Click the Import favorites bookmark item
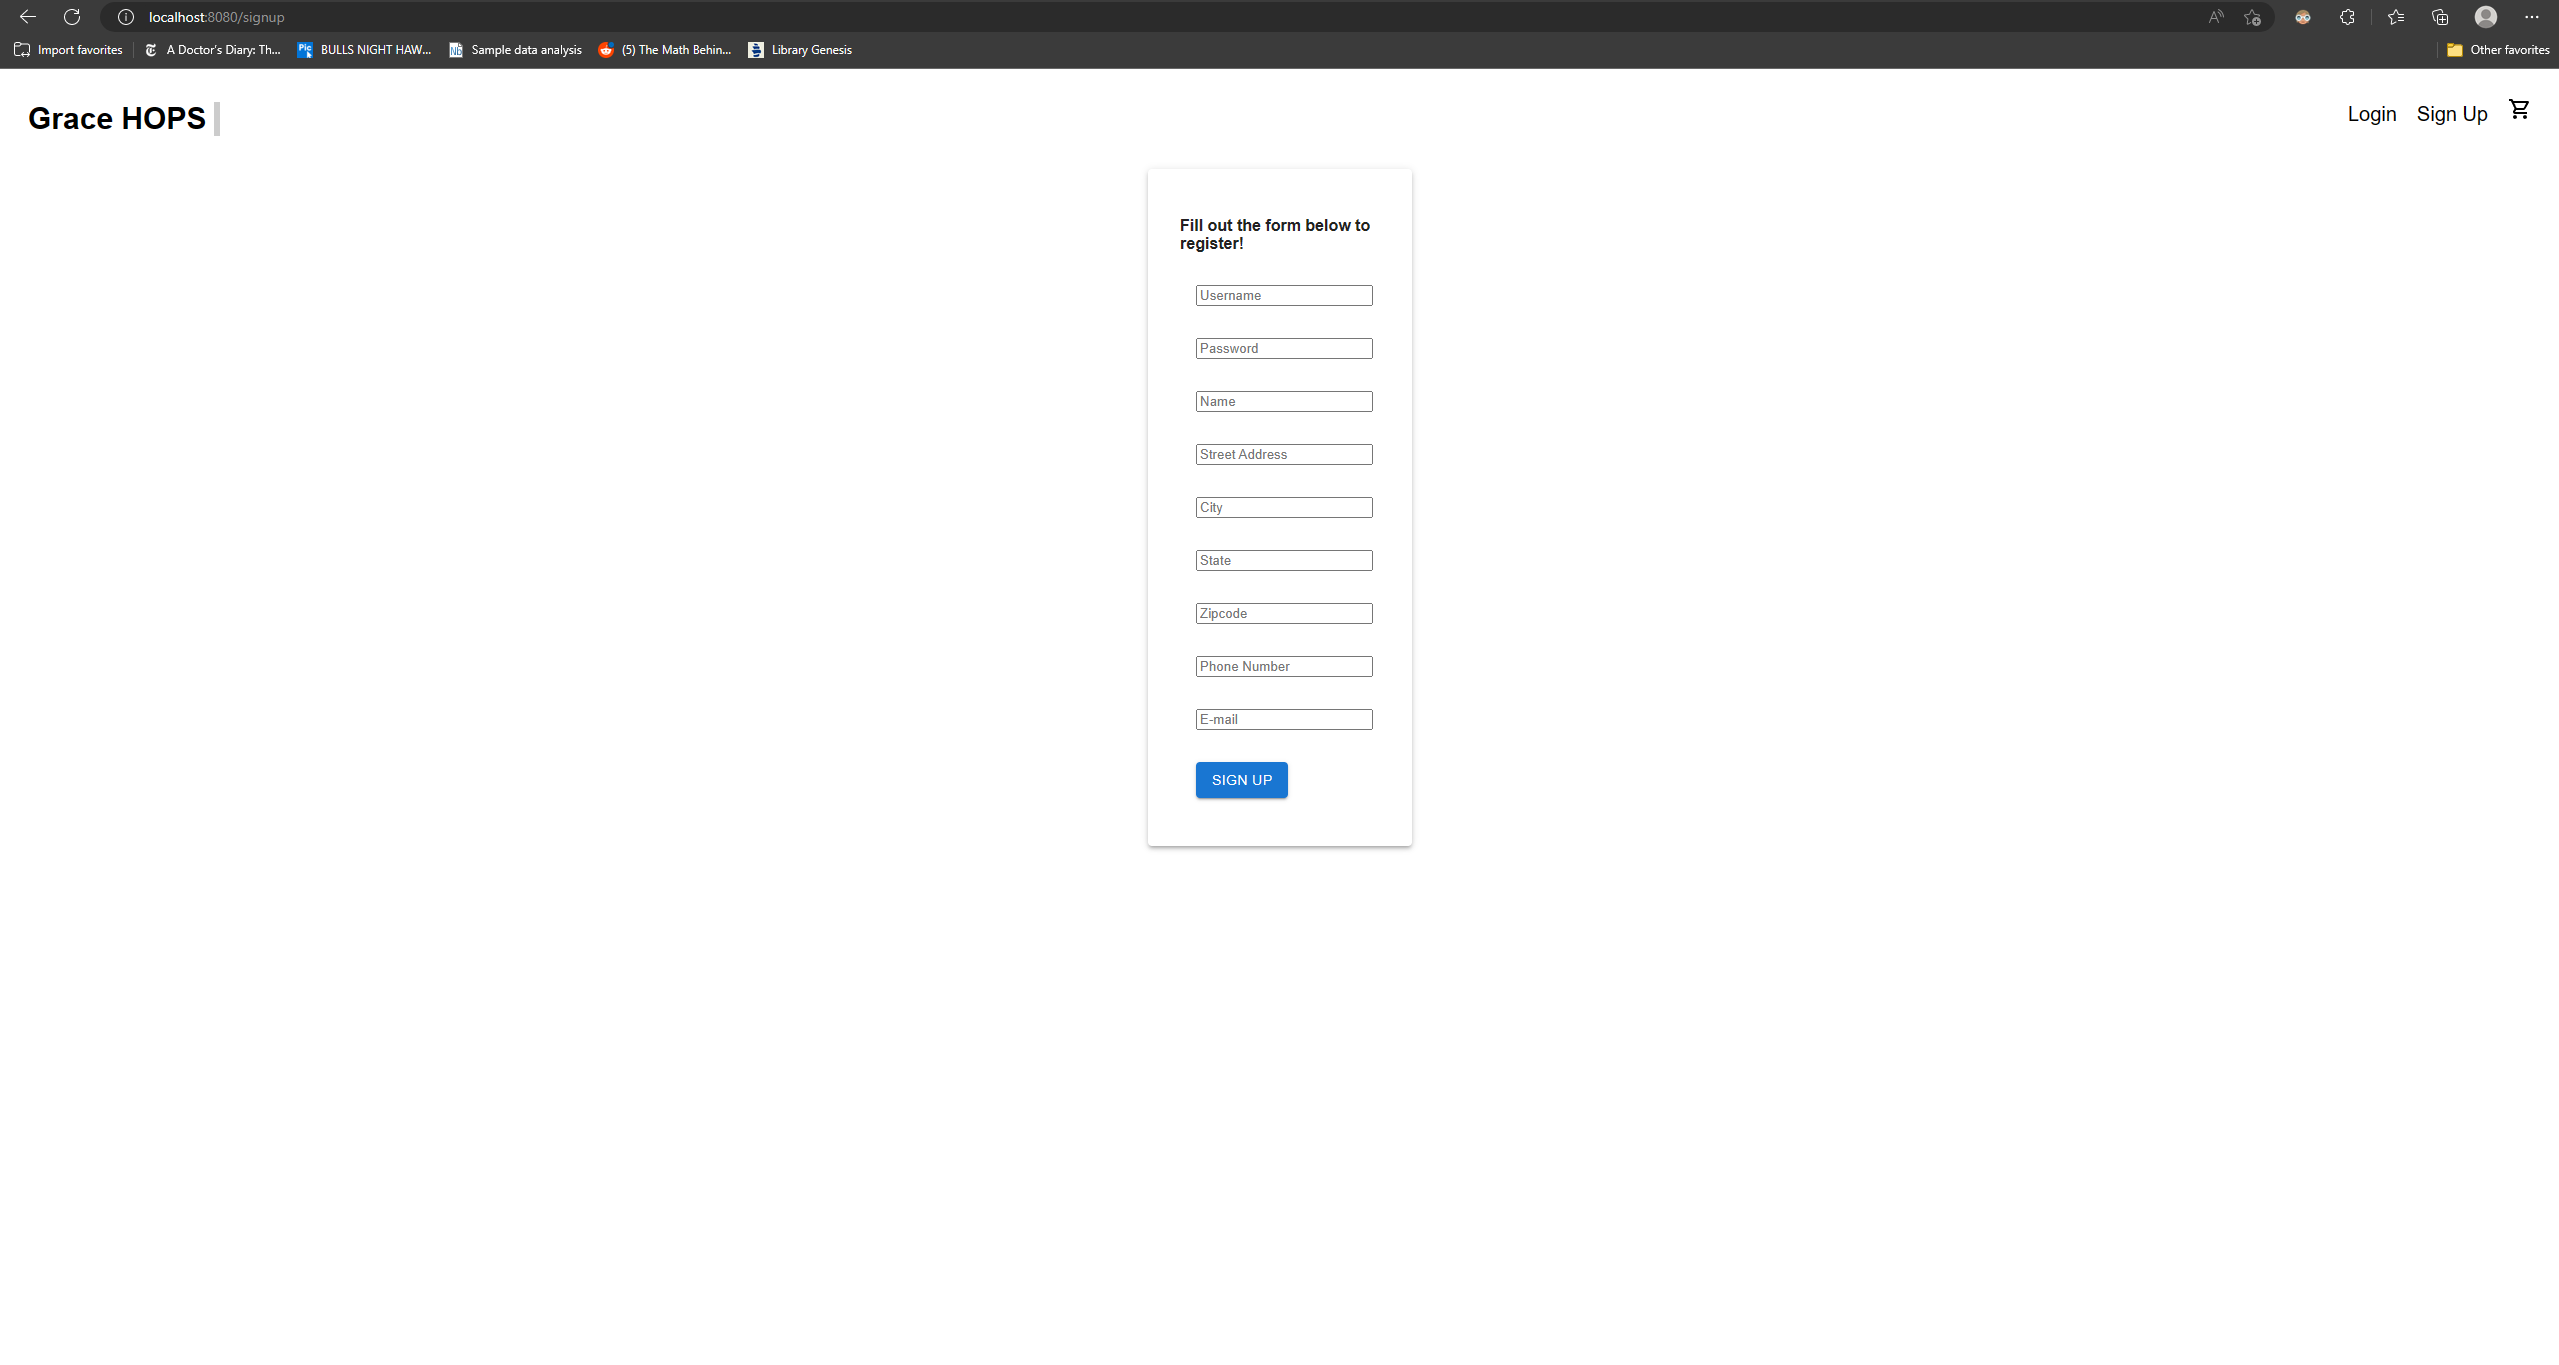 pyautogui.click(x=66, y=49)
